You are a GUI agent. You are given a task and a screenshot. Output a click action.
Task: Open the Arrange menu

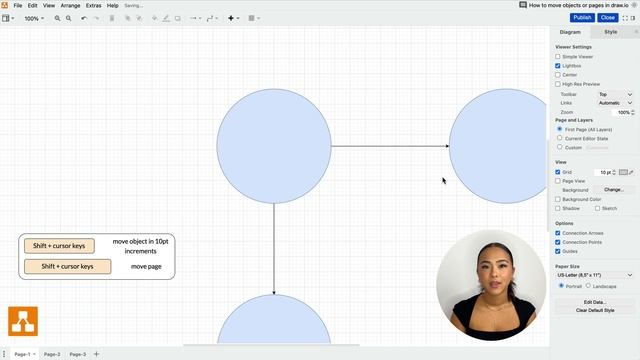coord(70,6)
